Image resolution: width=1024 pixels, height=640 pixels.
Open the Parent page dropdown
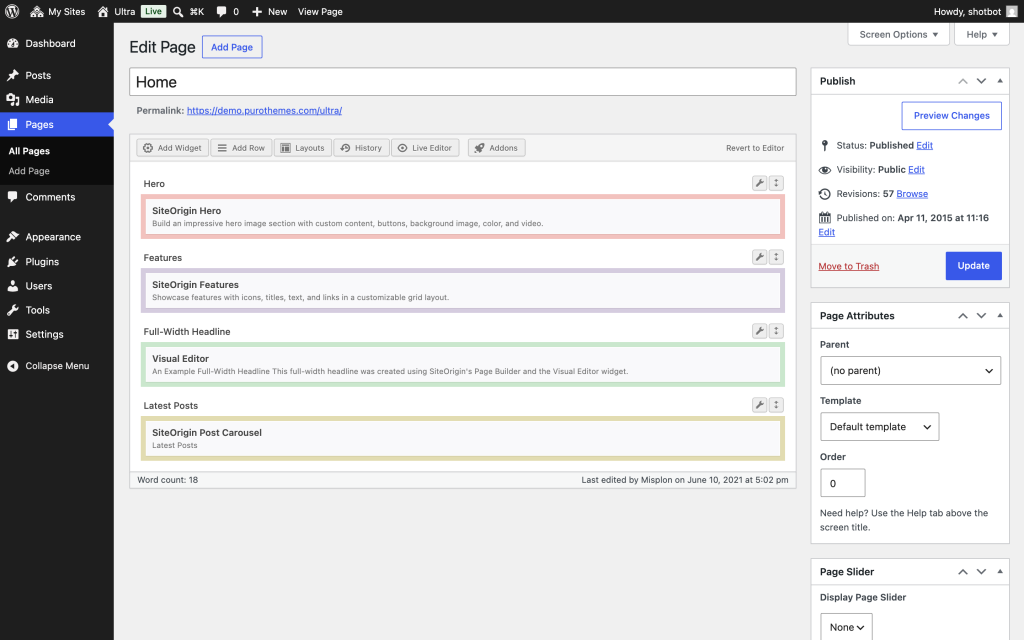(910, 370)
